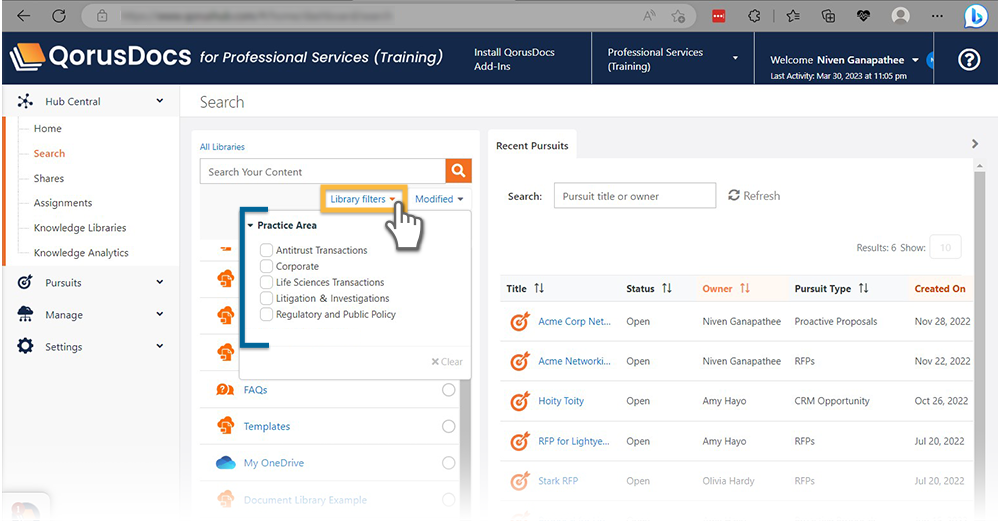Image resolution: width=1000 pixels, height=521 pixels.
Task: Check the Corporate checkbox
Action: click(267, 266)
